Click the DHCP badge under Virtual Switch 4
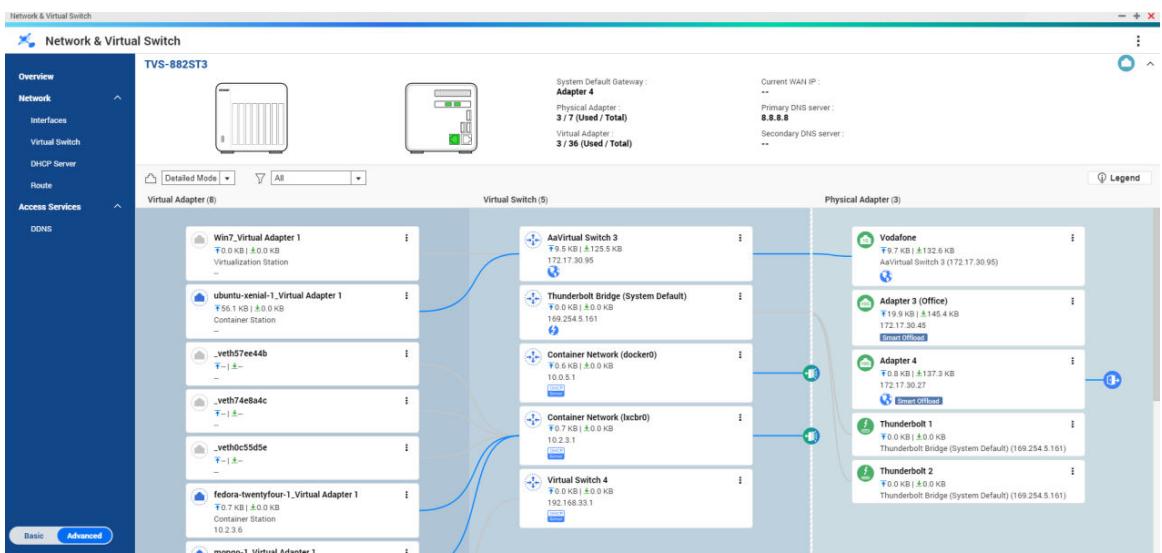The image size is (1162, 553). [x=555, y=516]
